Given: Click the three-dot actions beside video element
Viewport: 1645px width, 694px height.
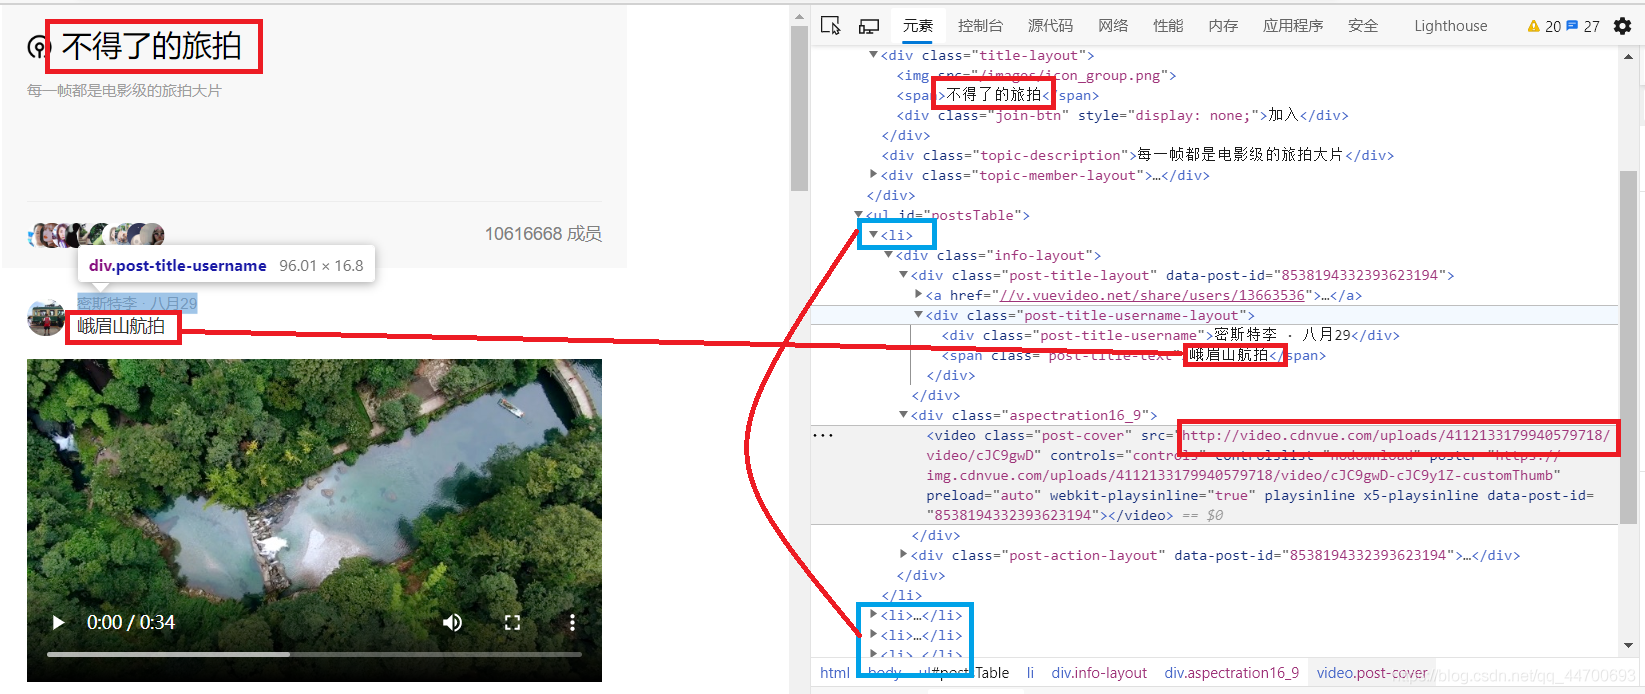Looking at the screenshot, I should pyautogui.click(x=823, y=436).
